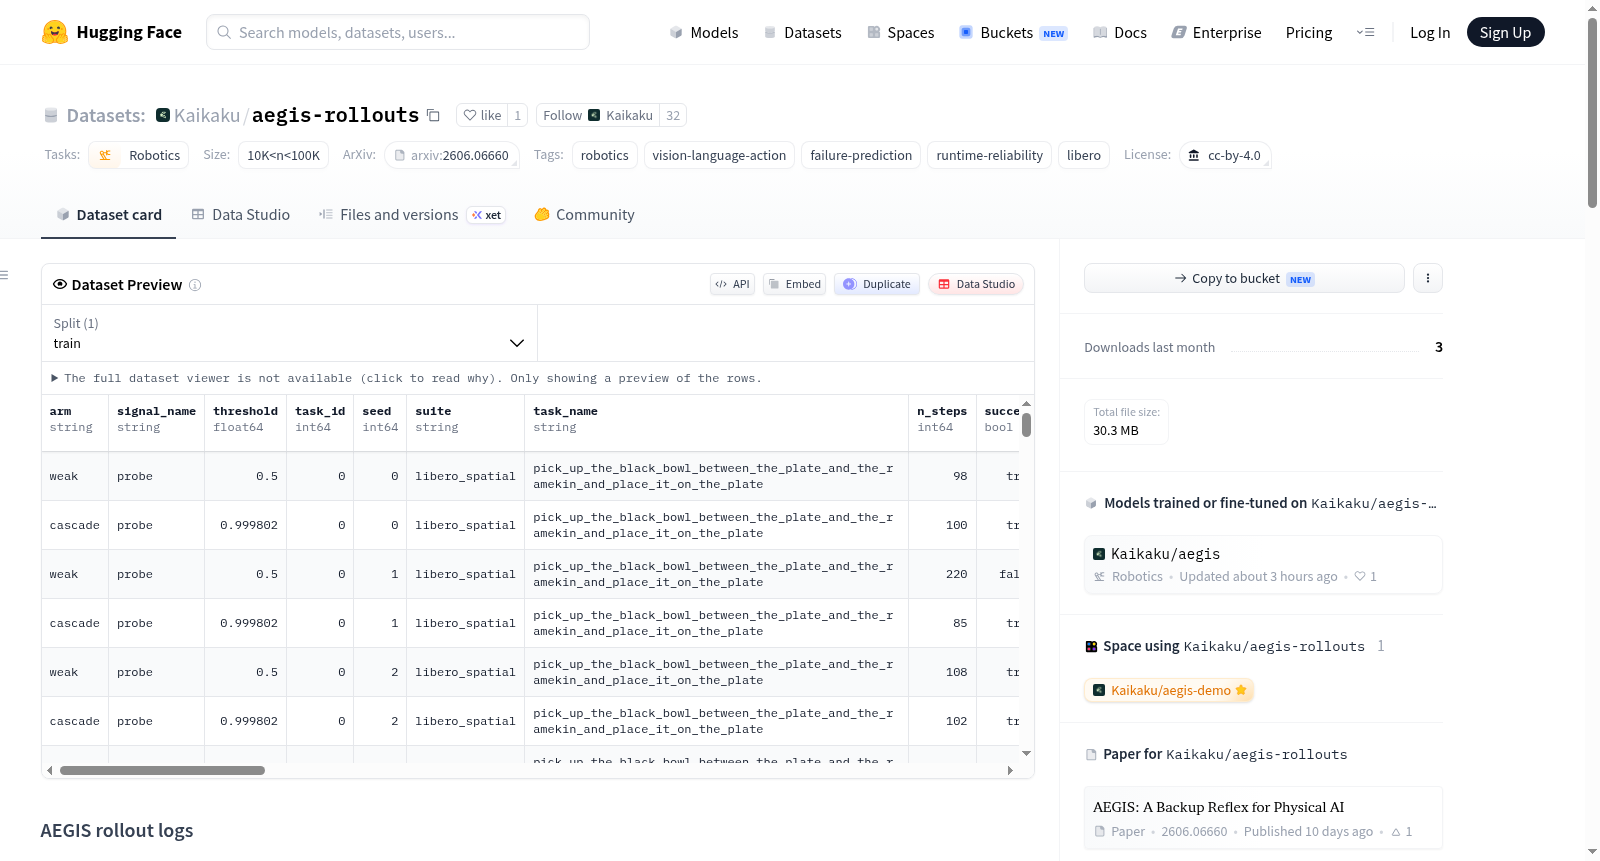Screen dimensions: 1600x861
Task: Open the API button in Dataset Preview
Action: coord(732,284)
